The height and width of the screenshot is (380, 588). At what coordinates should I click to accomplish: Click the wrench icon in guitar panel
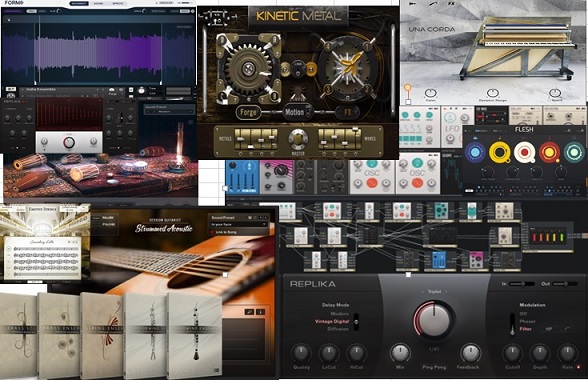click(x=249, y=312)
